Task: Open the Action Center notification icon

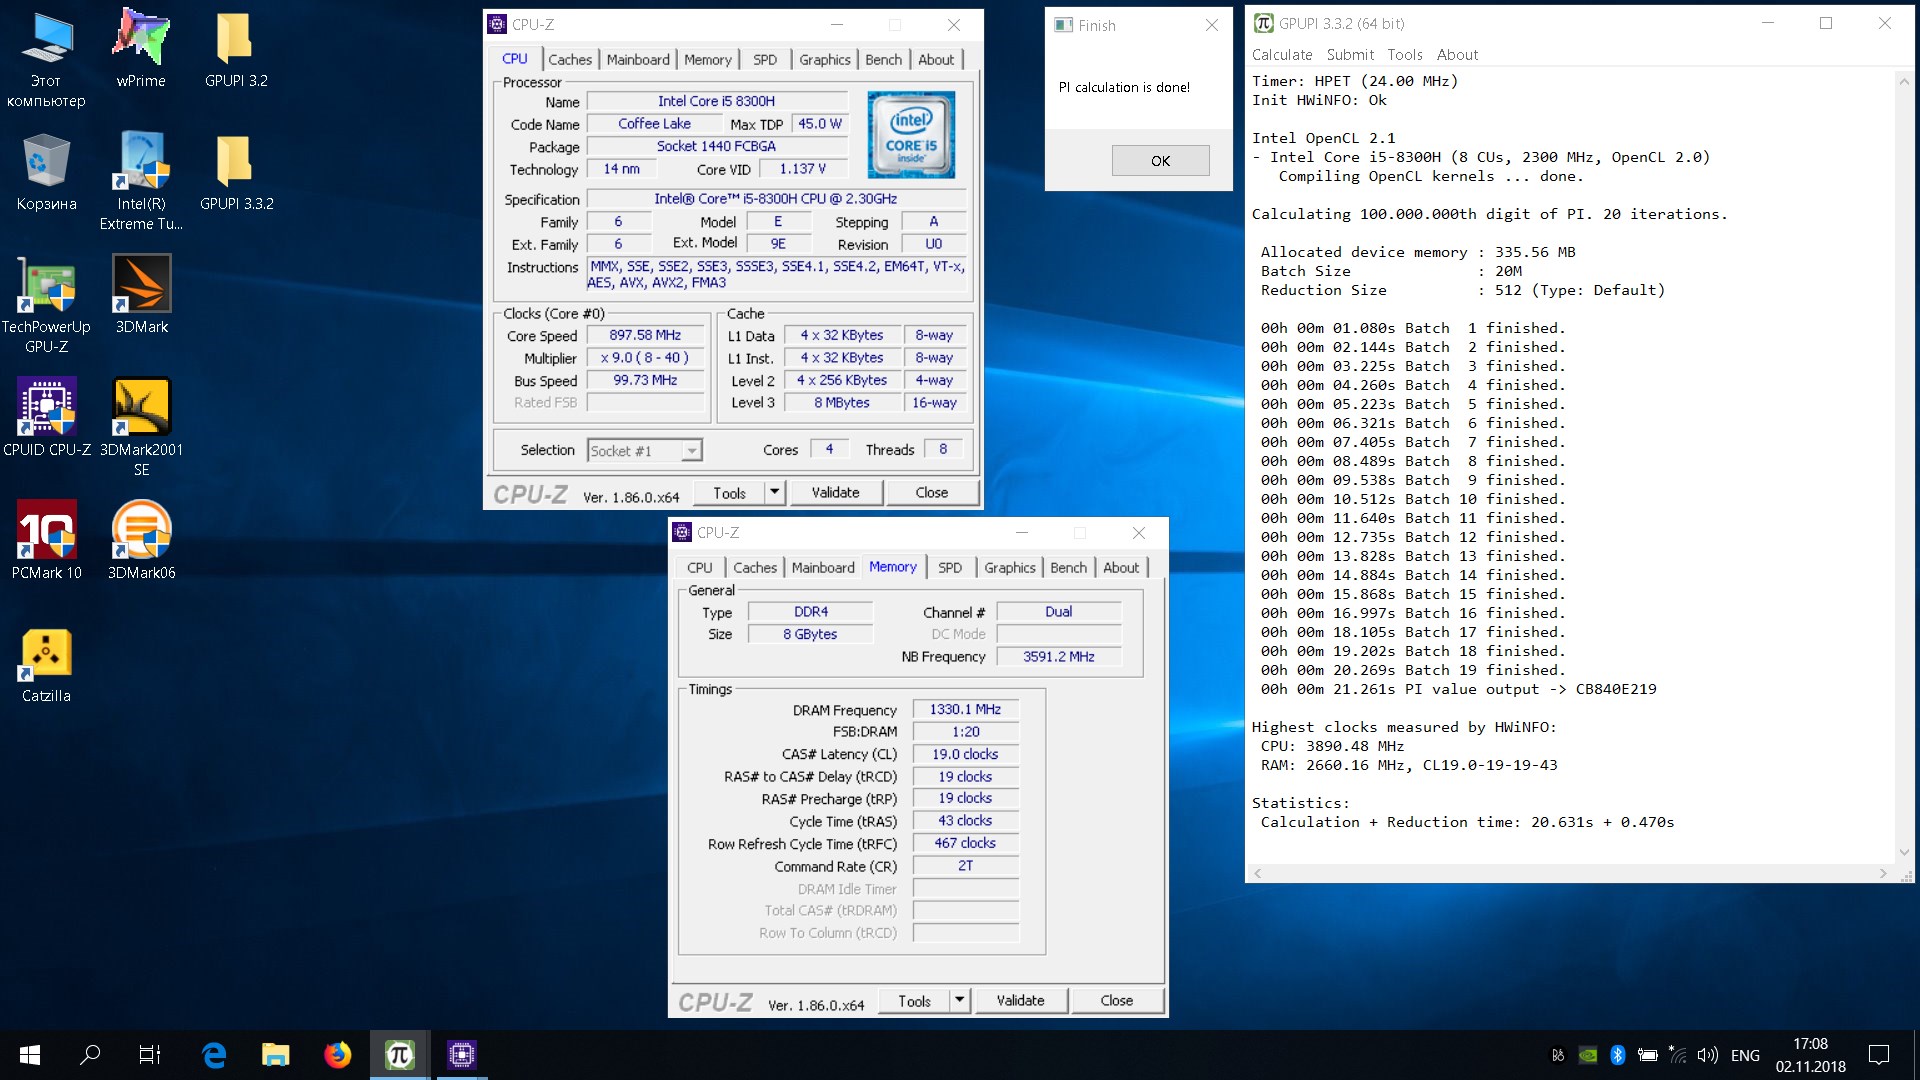Action: tap(1879, 1055)
